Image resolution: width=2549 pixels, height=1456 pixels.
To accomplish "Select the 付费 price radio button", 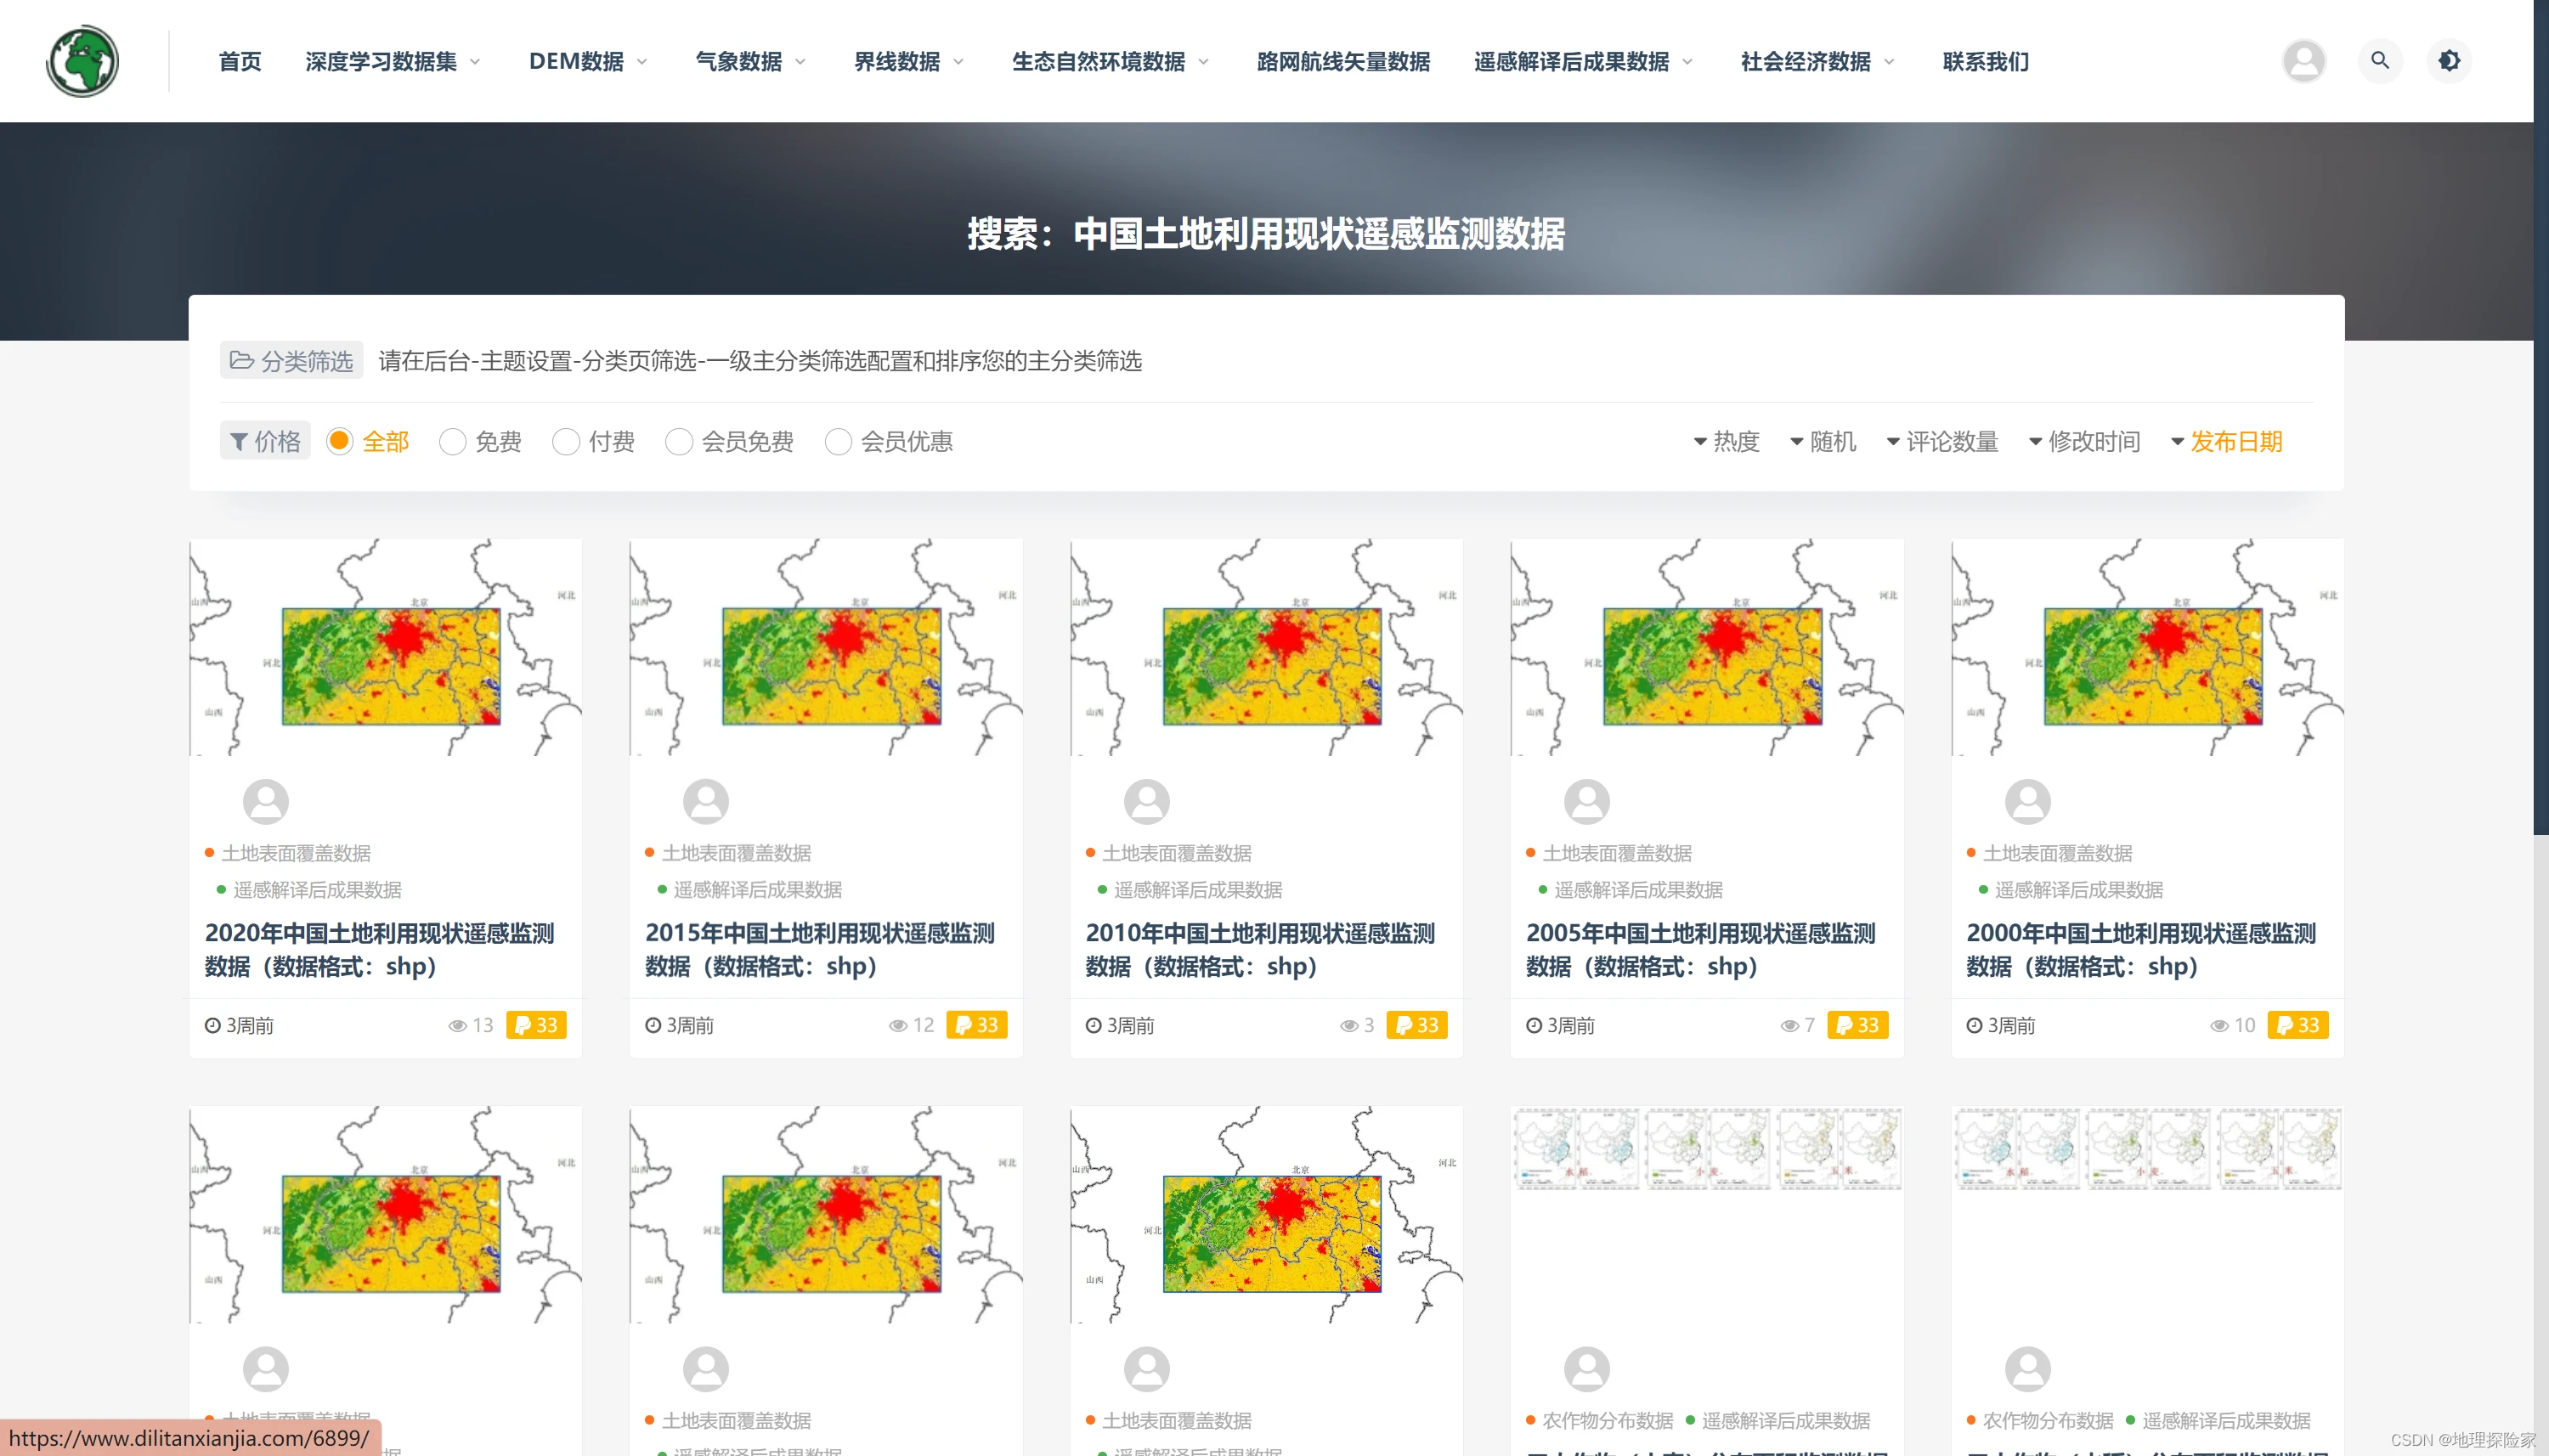I will pyautogui.click(x=566, y=442).
